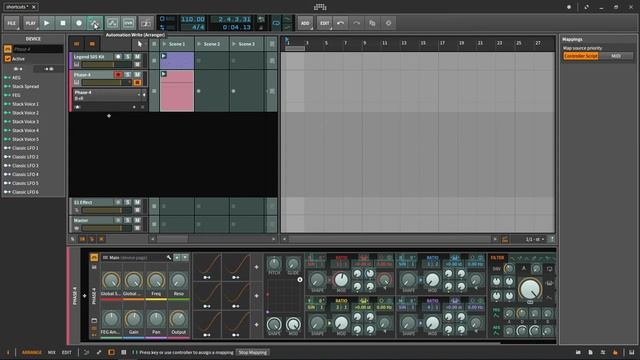Switch to MIX view

(x=52, y=352)
